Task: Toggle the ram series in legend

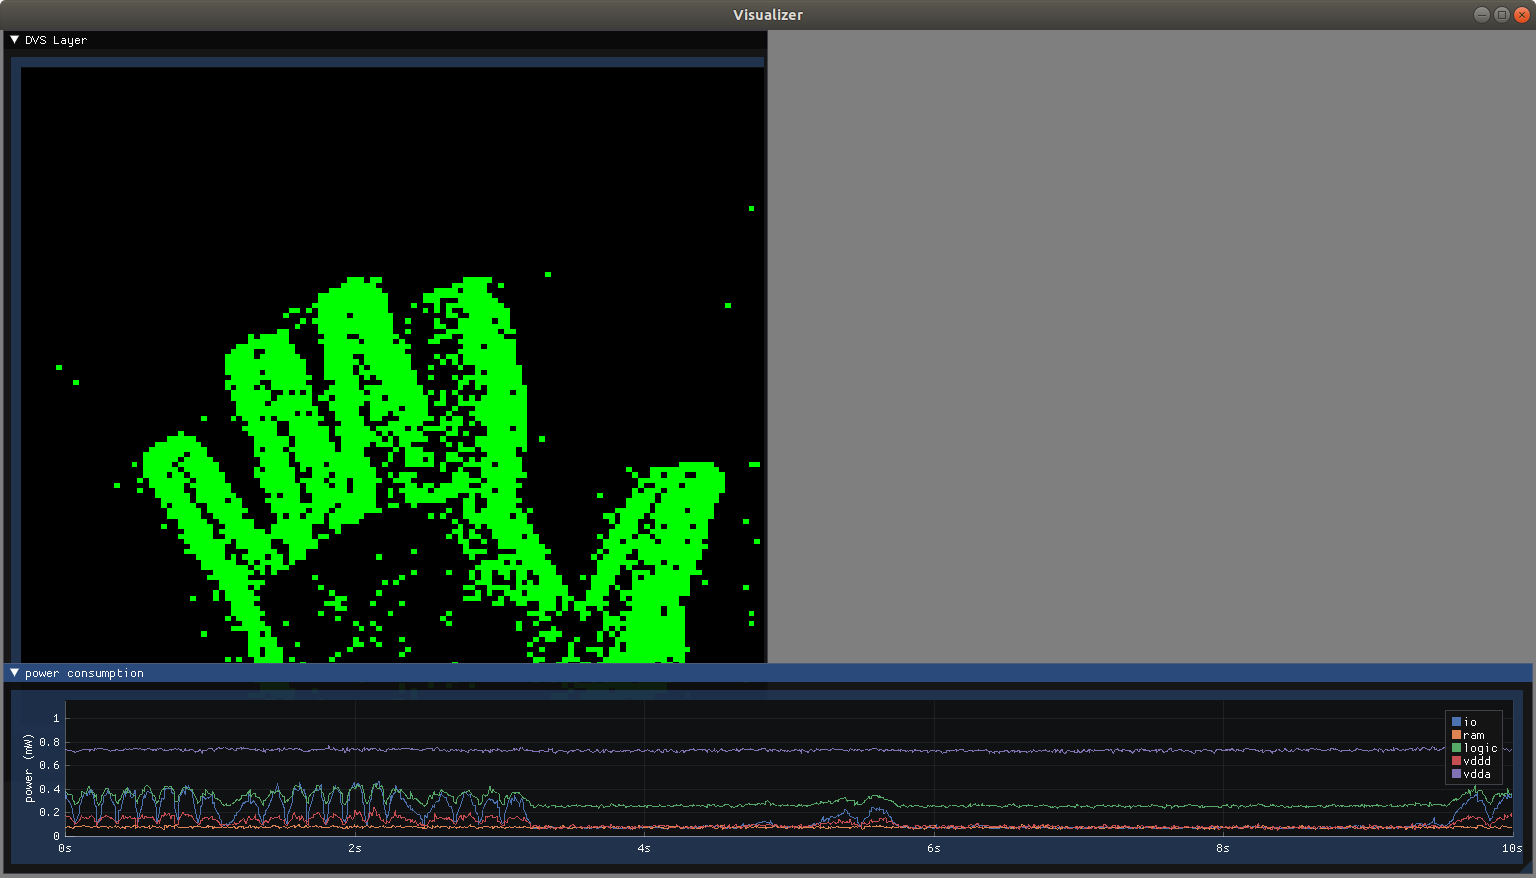Action: pos(1468,735)
